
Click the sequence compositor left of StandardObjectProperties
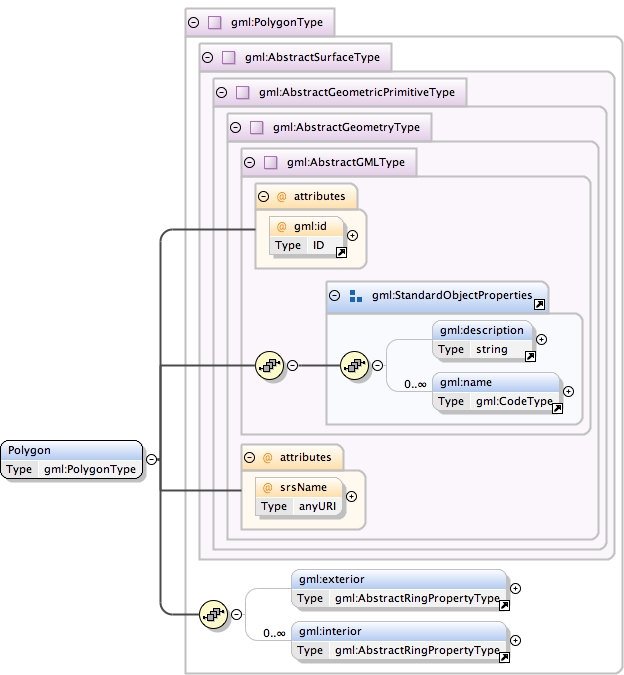270,365
